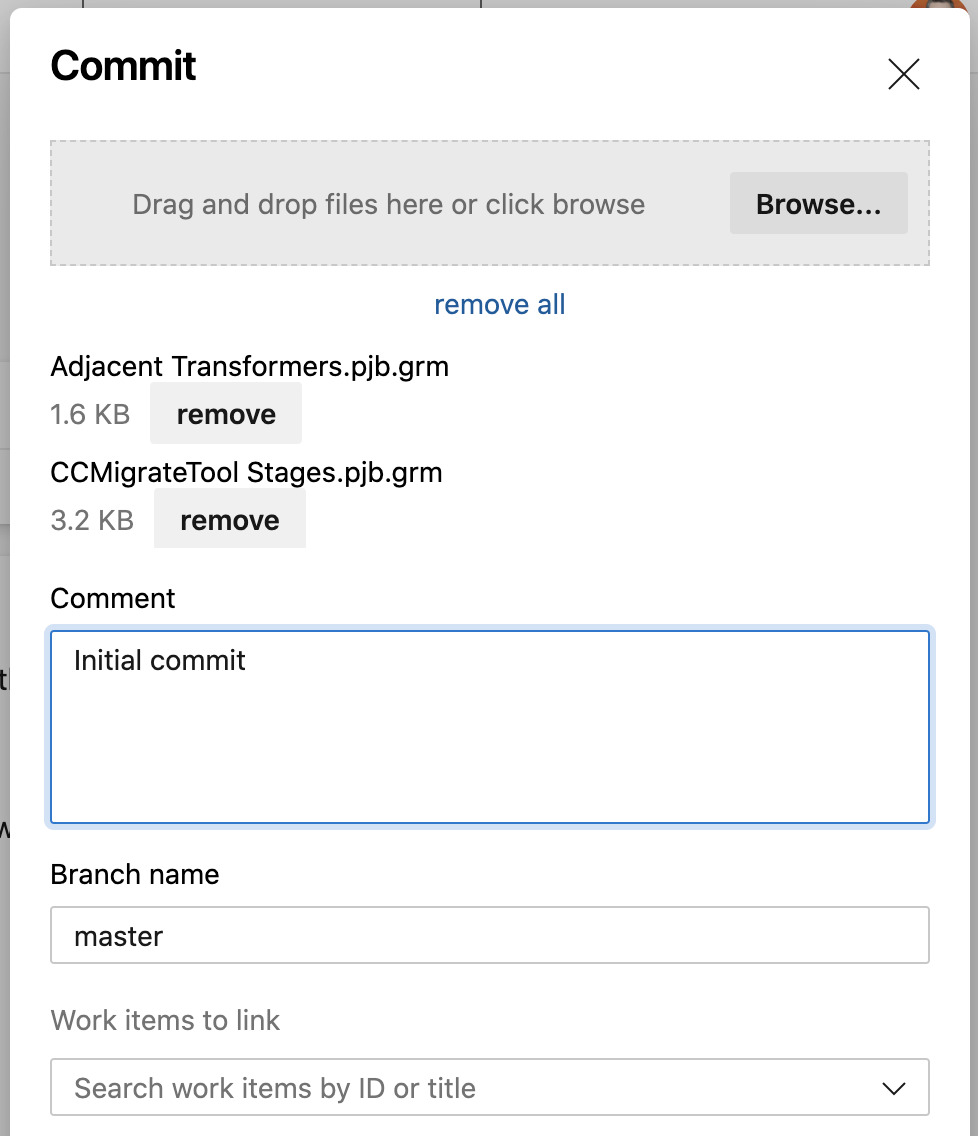Image resolution: width=978 pixels, height=1136 pixels.
Task: Focus the Comment text box
Action: click(490, 740)
